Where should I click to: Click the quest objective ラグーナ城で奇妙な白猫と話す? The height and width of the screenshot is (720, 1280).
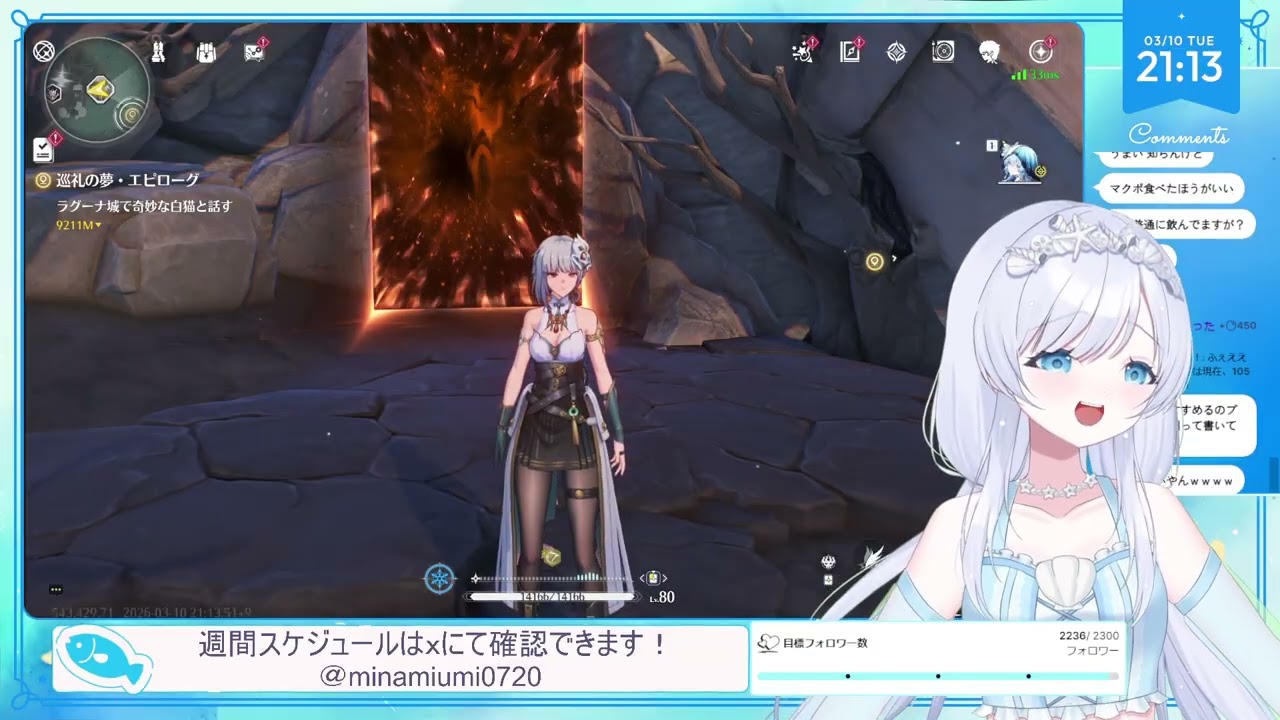(143, 206)
